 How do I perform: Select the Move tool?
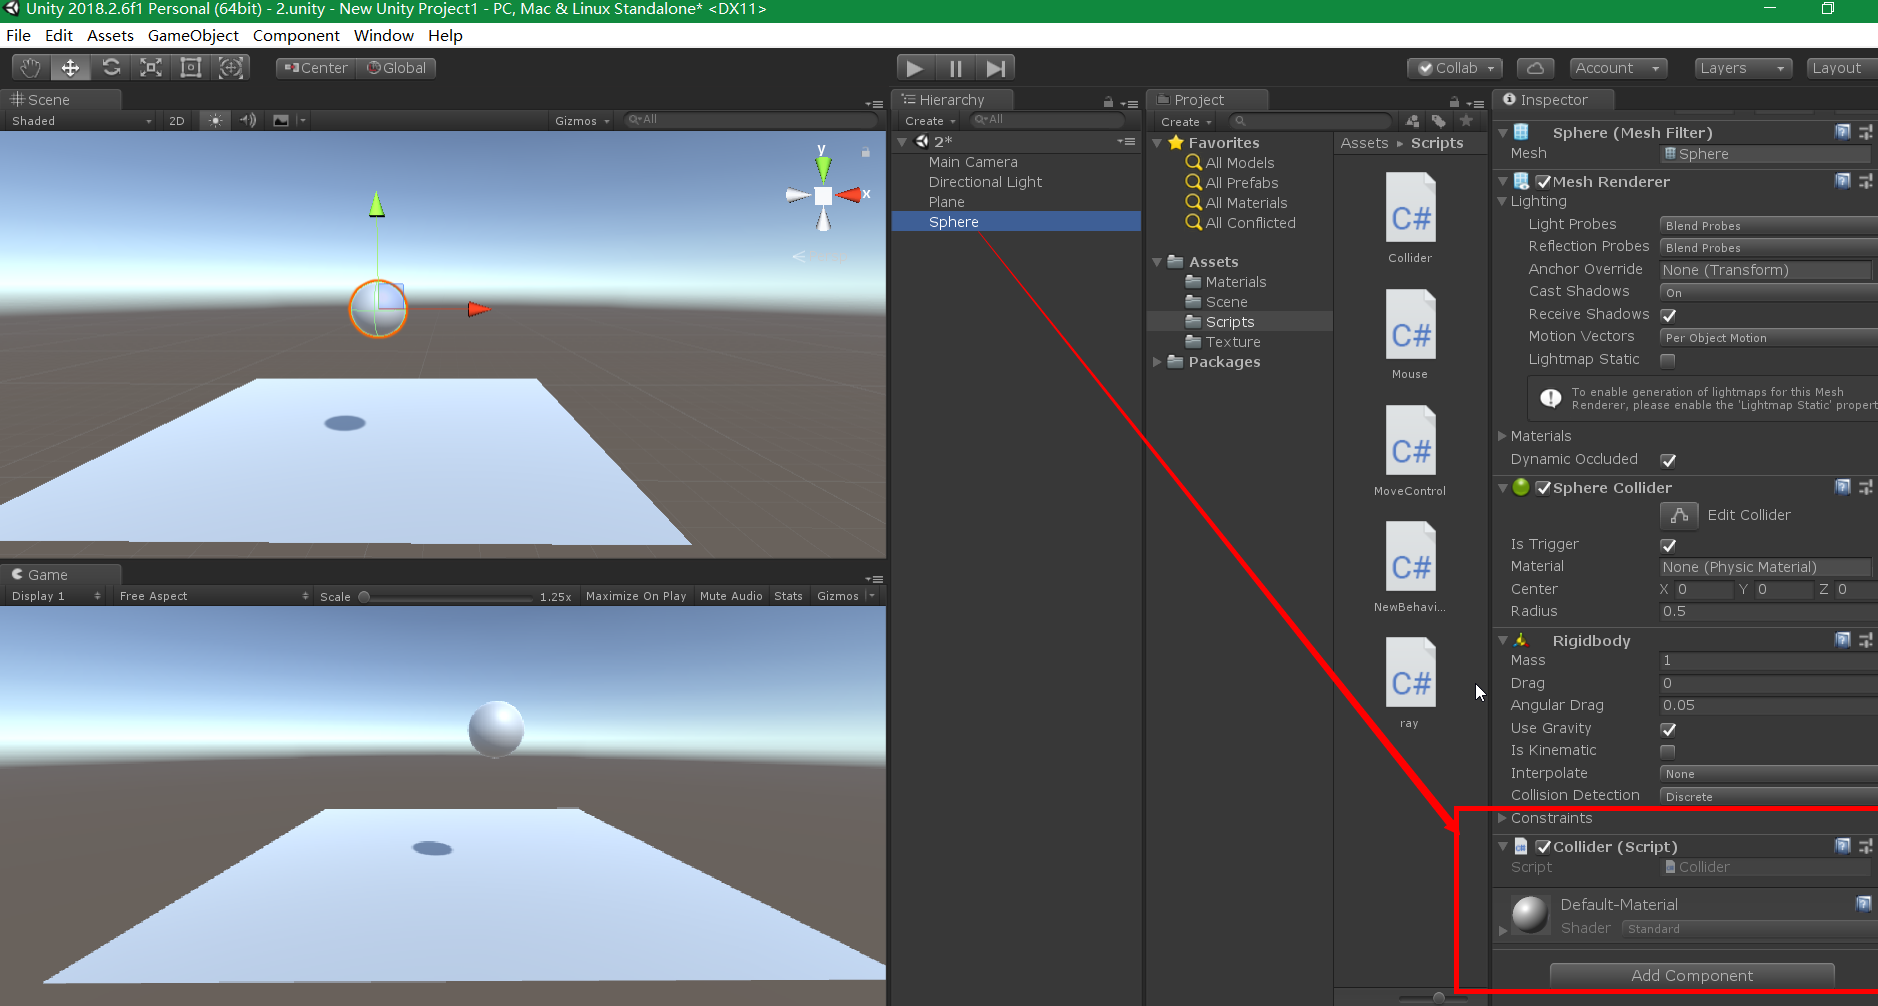pos(70,67)
